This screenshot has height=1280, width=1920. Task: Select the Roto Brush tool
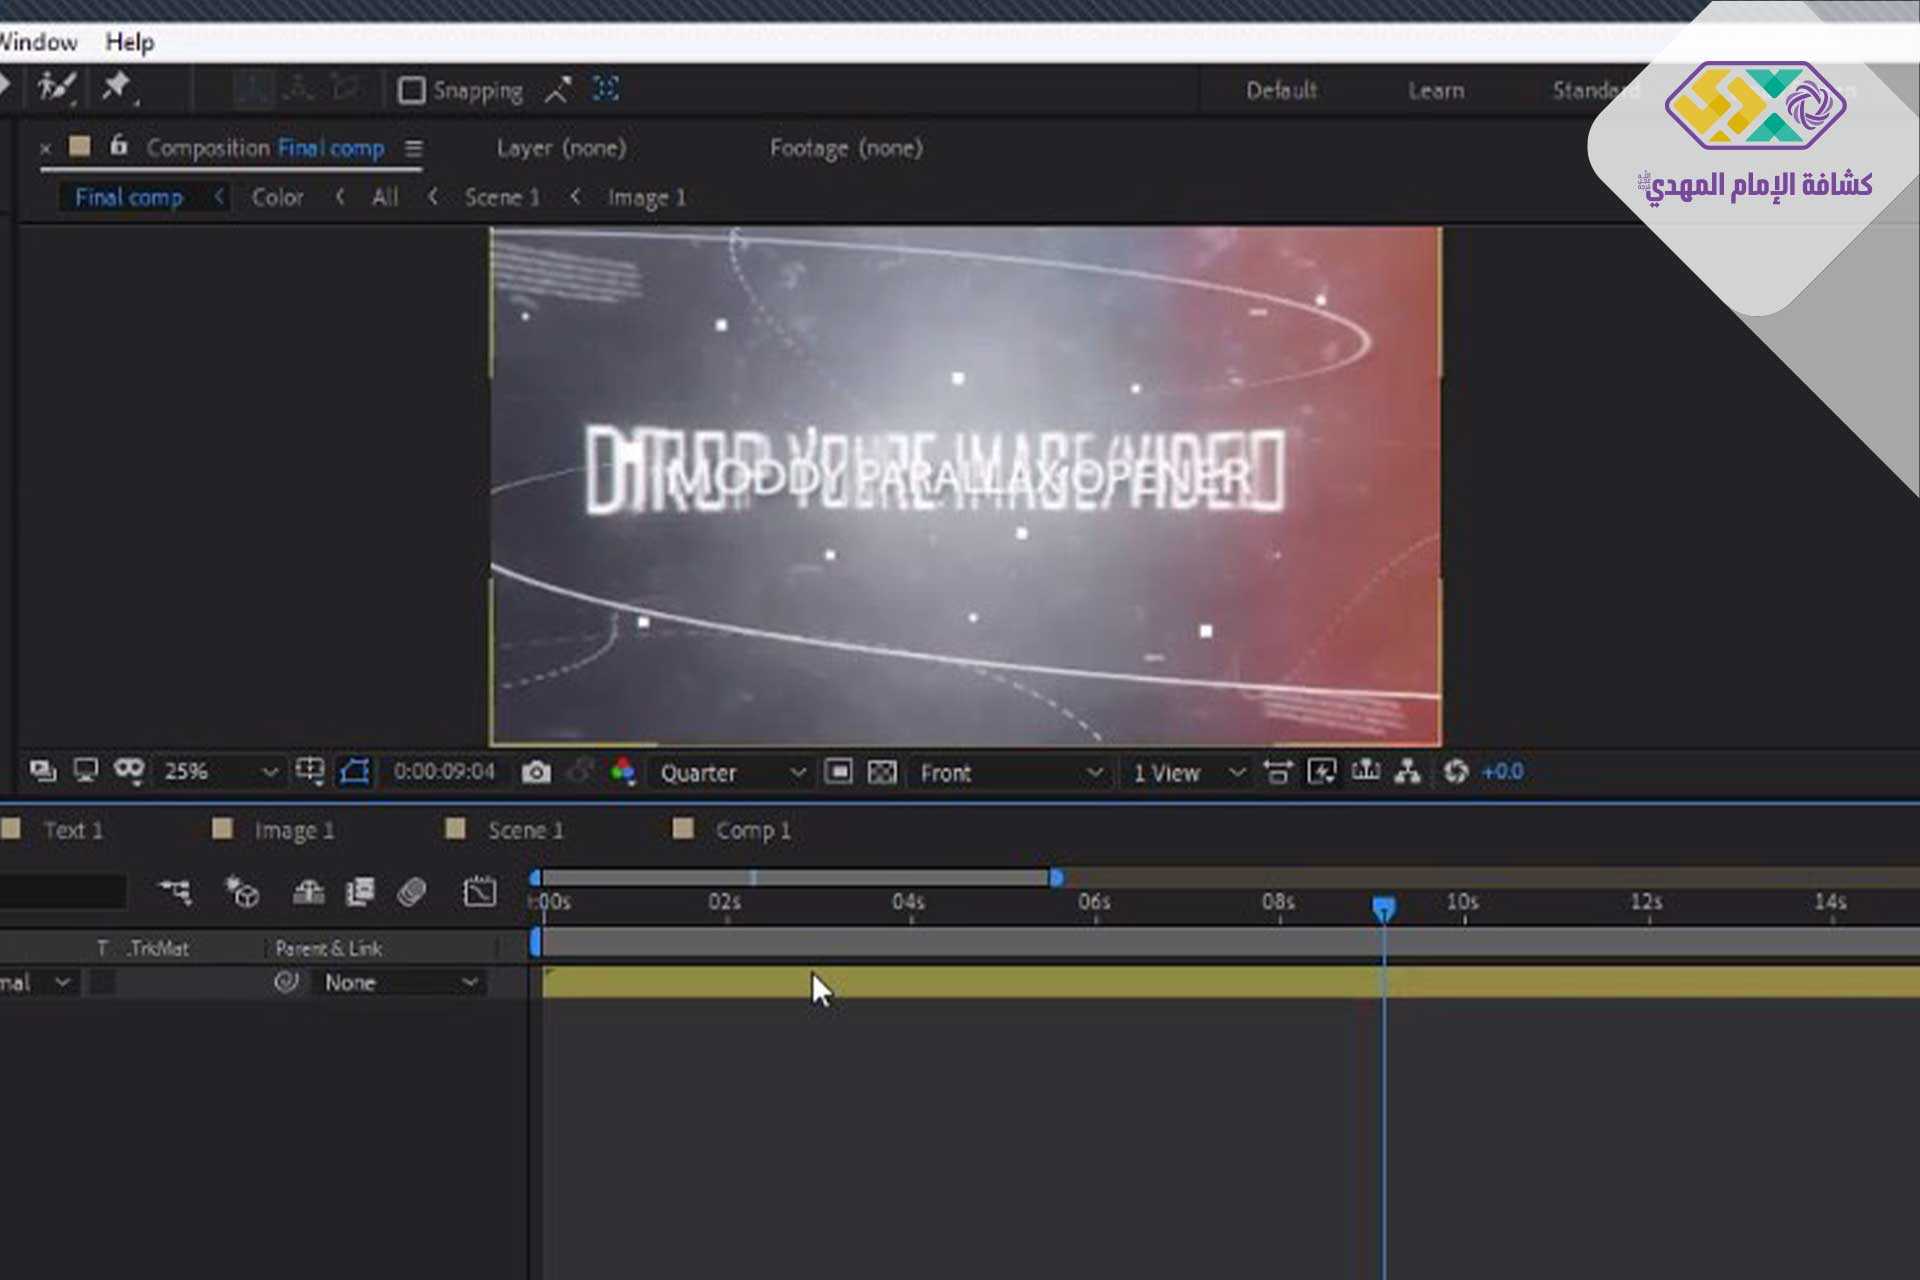55,88
